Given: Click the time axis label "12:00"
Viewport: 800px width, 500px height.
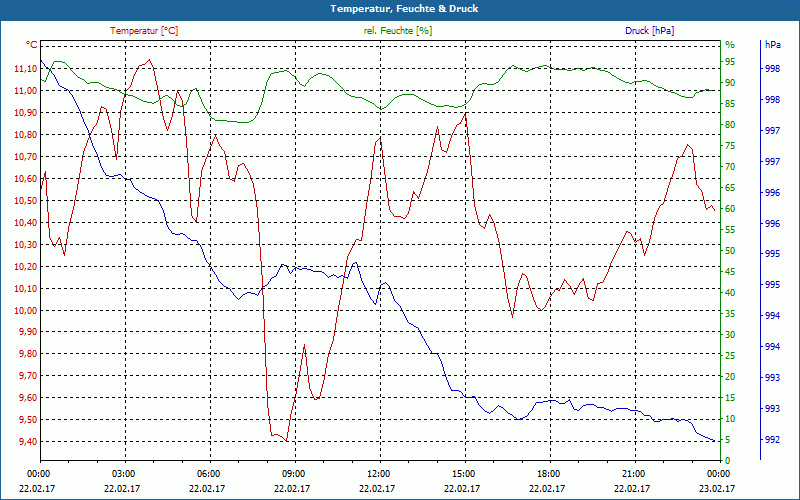Looking at the screenshot, I should pyautogui.click(x=377, y=473).
